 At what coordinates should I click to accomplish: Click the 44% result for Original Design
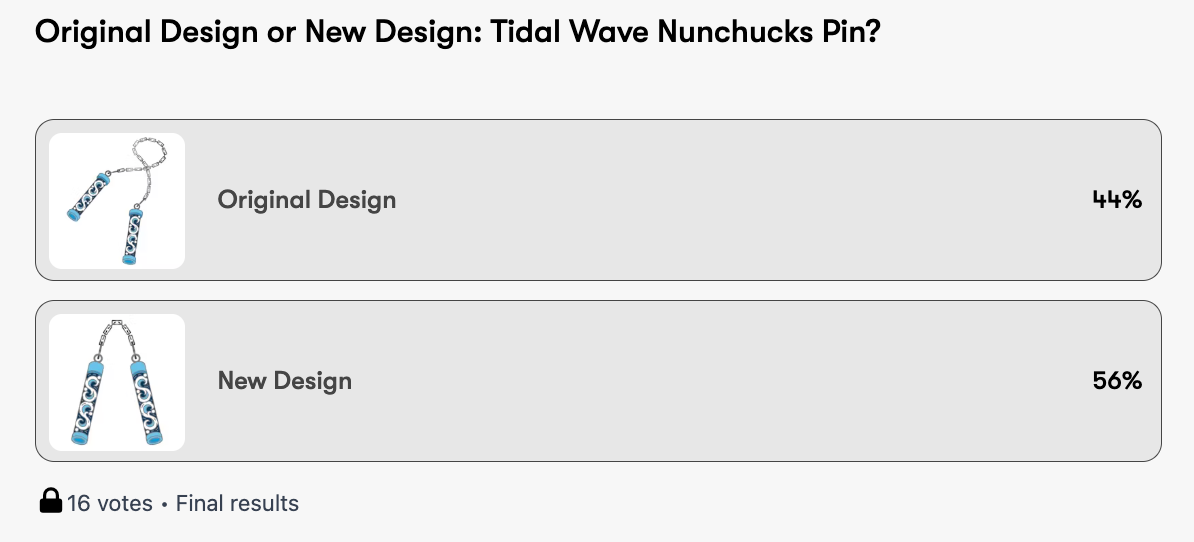point(1117,200)
